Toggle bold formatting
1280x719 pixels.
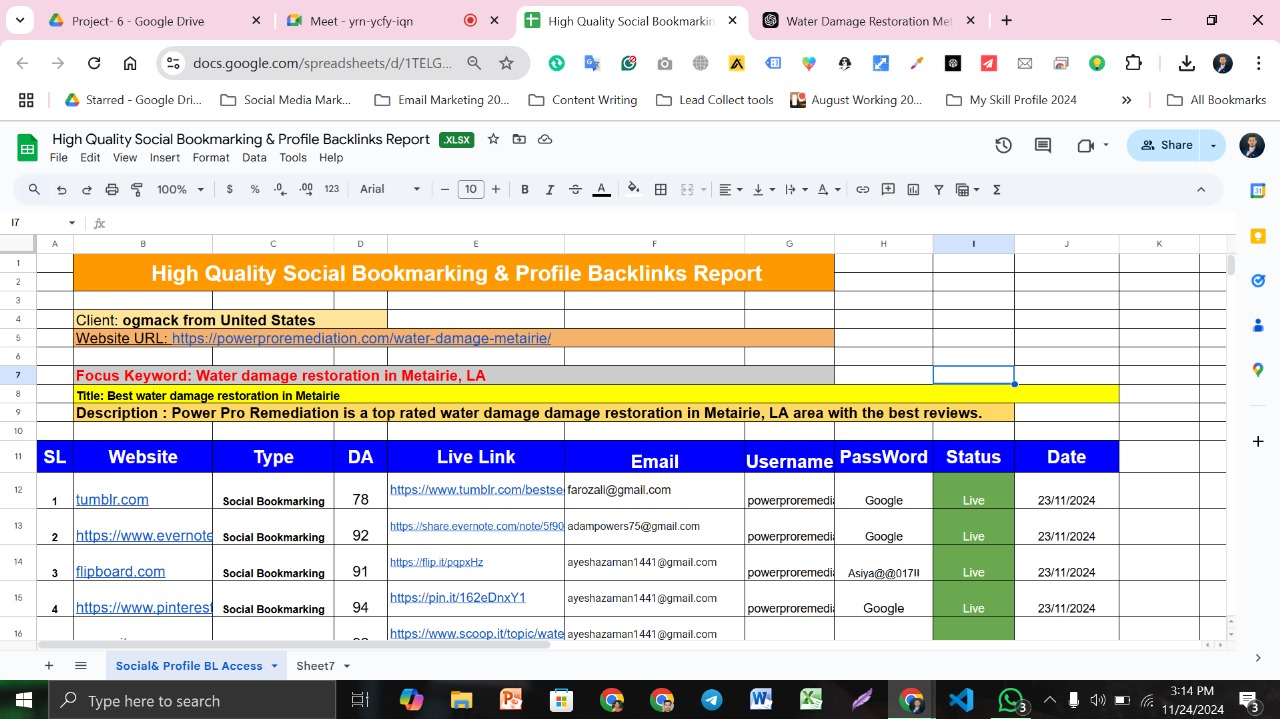(x=525, y=190)
